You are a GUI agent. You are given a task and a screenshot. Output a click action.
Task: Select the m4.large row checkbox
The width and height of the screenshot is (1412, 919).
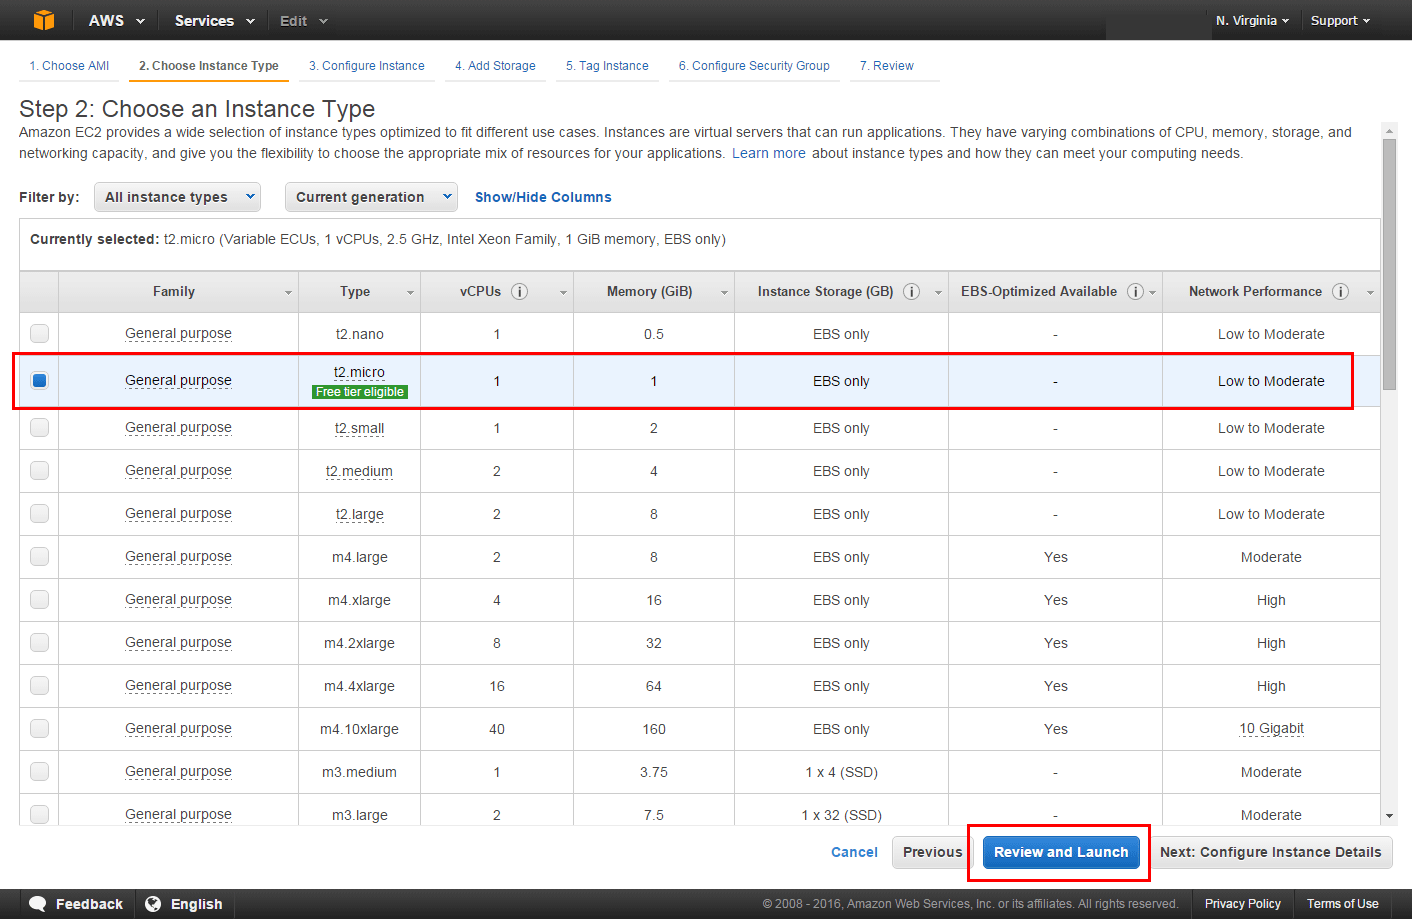coord(39,556)
